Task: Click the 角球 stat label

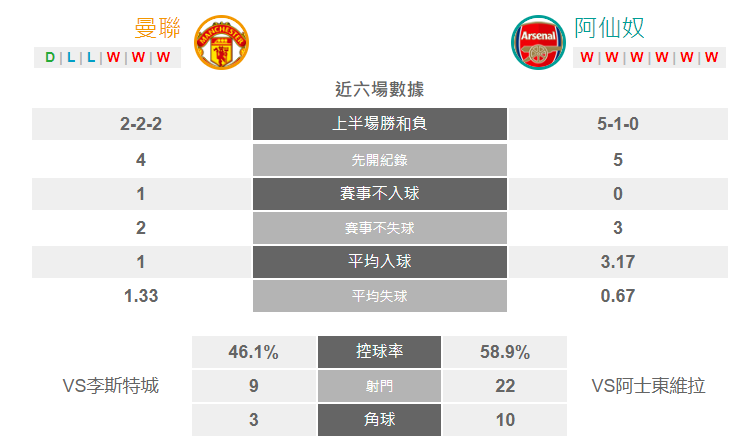Action: click(379, 419)
